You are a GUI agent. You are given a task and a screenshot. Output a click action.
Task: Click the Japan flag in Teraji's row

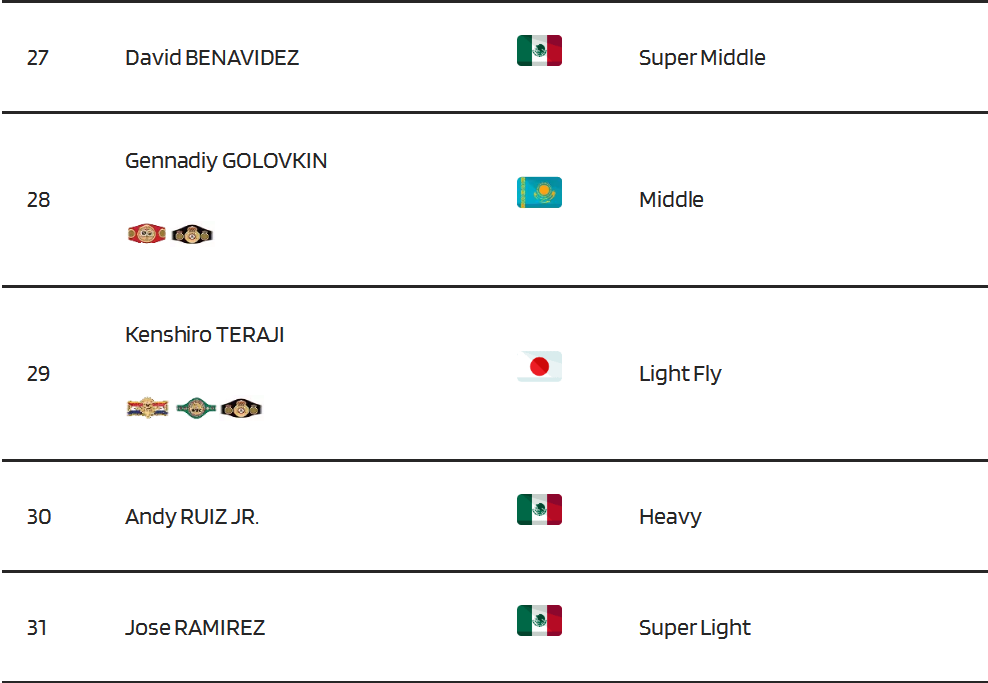point(539,366)
